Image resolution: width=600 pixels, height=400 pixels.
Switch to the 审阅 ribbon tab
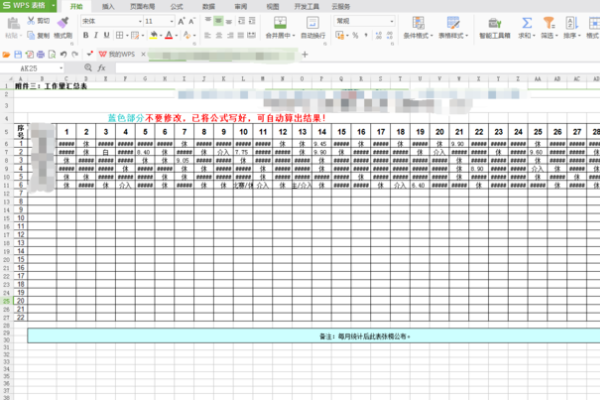241,7
